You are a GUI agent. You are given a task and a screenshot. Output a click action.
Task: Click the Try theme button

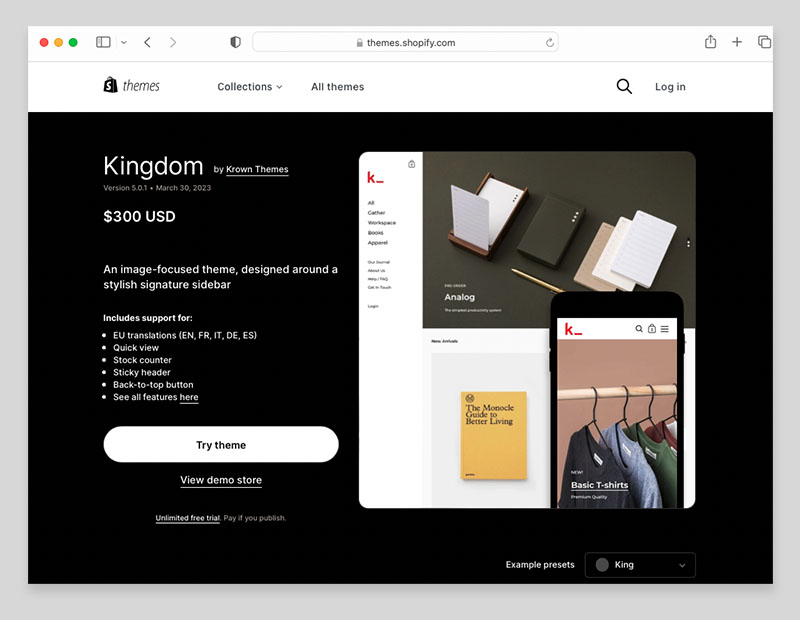point(221,444)
